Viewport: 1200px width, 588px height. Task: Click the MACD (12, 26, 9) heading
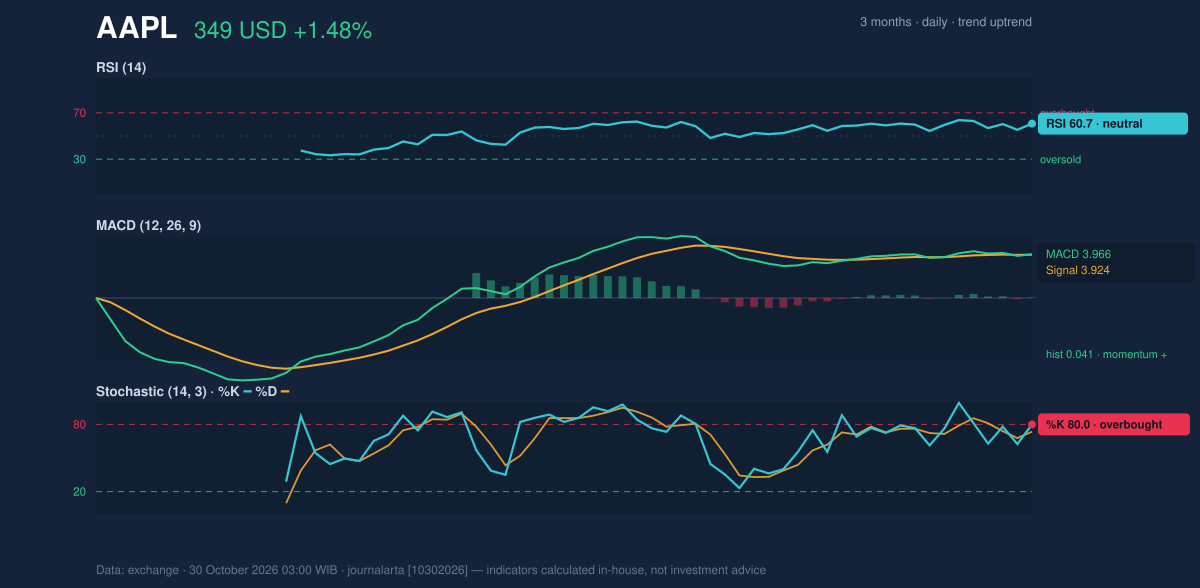point(148,226)
